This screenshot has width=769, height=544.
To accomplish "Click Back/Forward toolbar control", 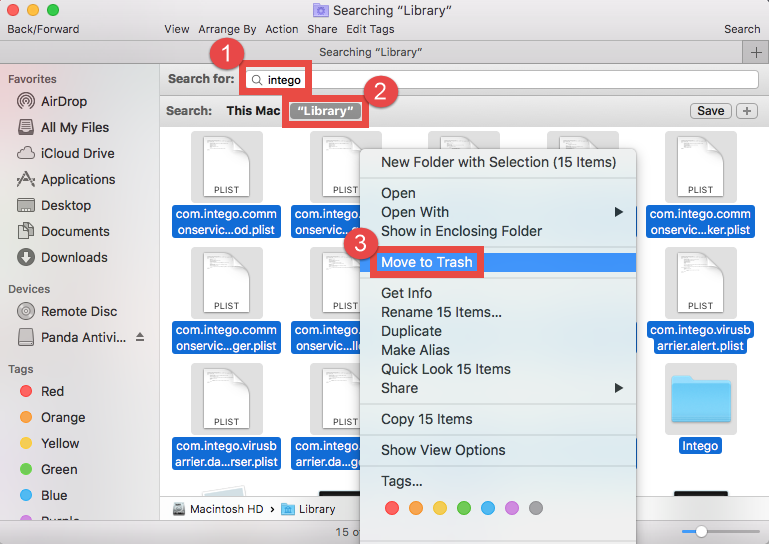I will click(43, 29).
